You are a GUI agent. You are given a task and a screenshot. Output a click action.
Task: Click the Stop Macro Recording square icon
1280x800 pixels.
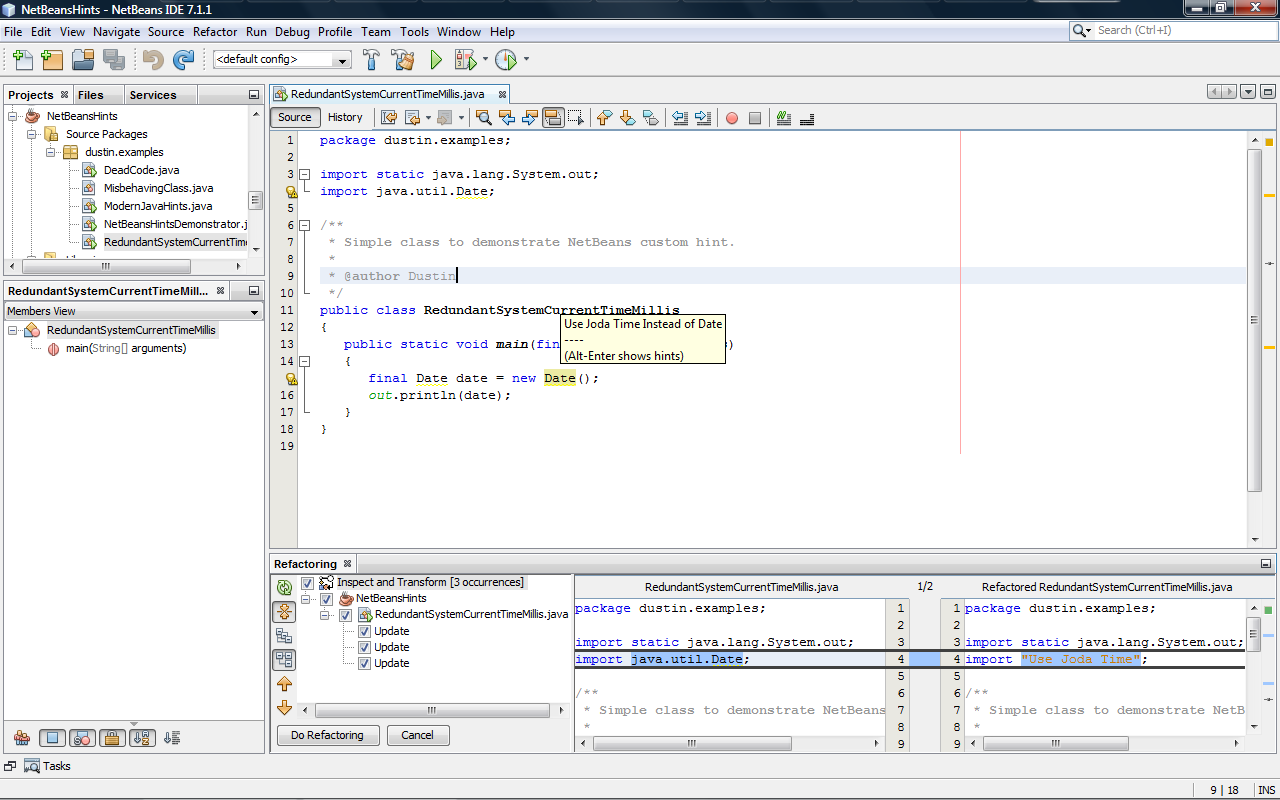point(755,118)
